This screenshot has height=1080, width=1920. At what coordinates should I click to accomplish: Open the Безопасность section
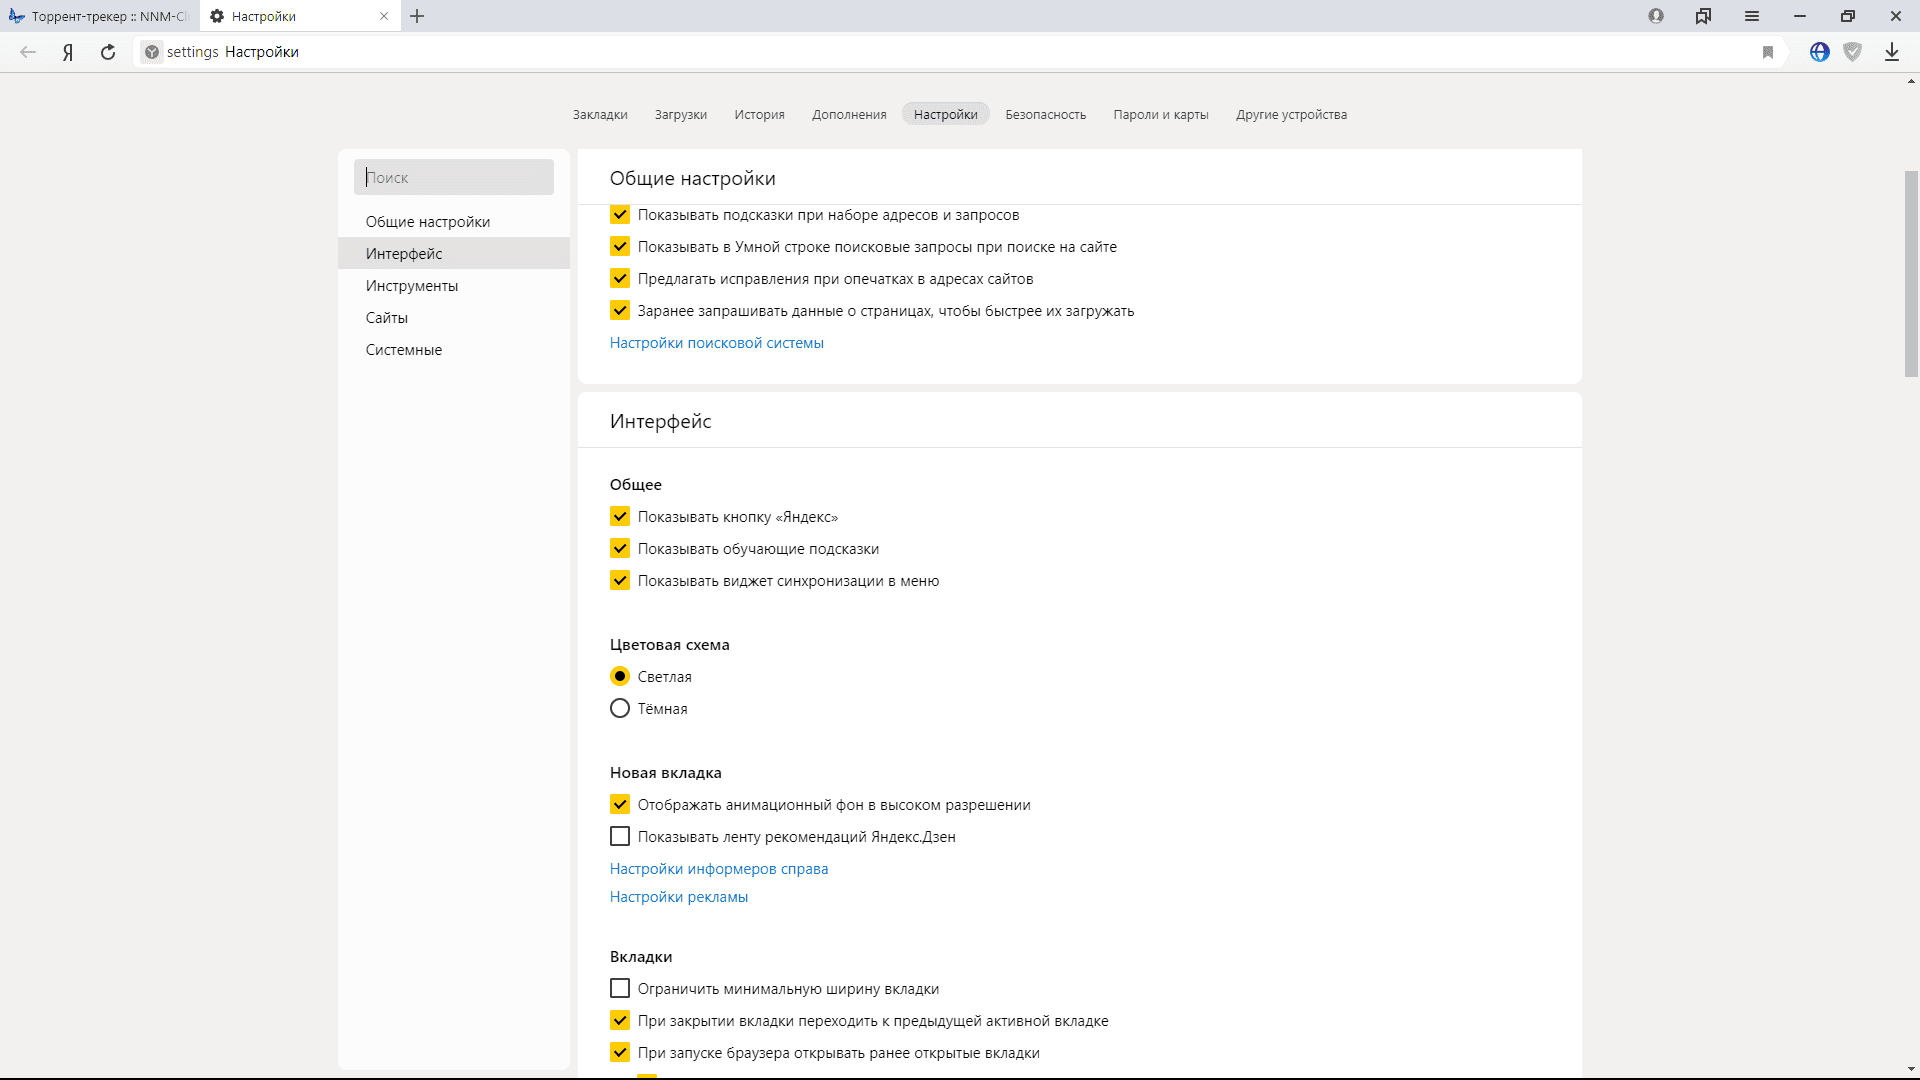pyautogui.click(x=1046, y=114)
